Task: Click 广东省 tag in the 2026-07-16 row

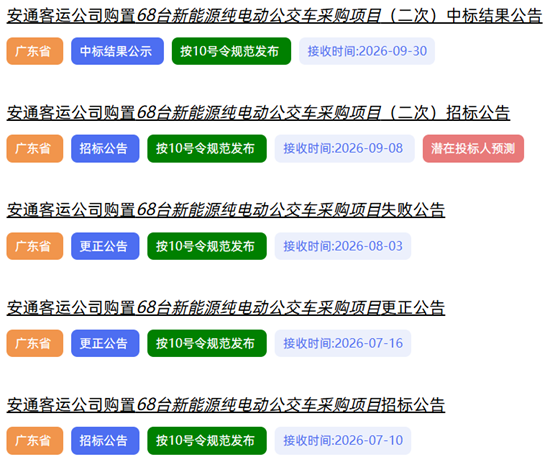Action: (x=35, y=343)
